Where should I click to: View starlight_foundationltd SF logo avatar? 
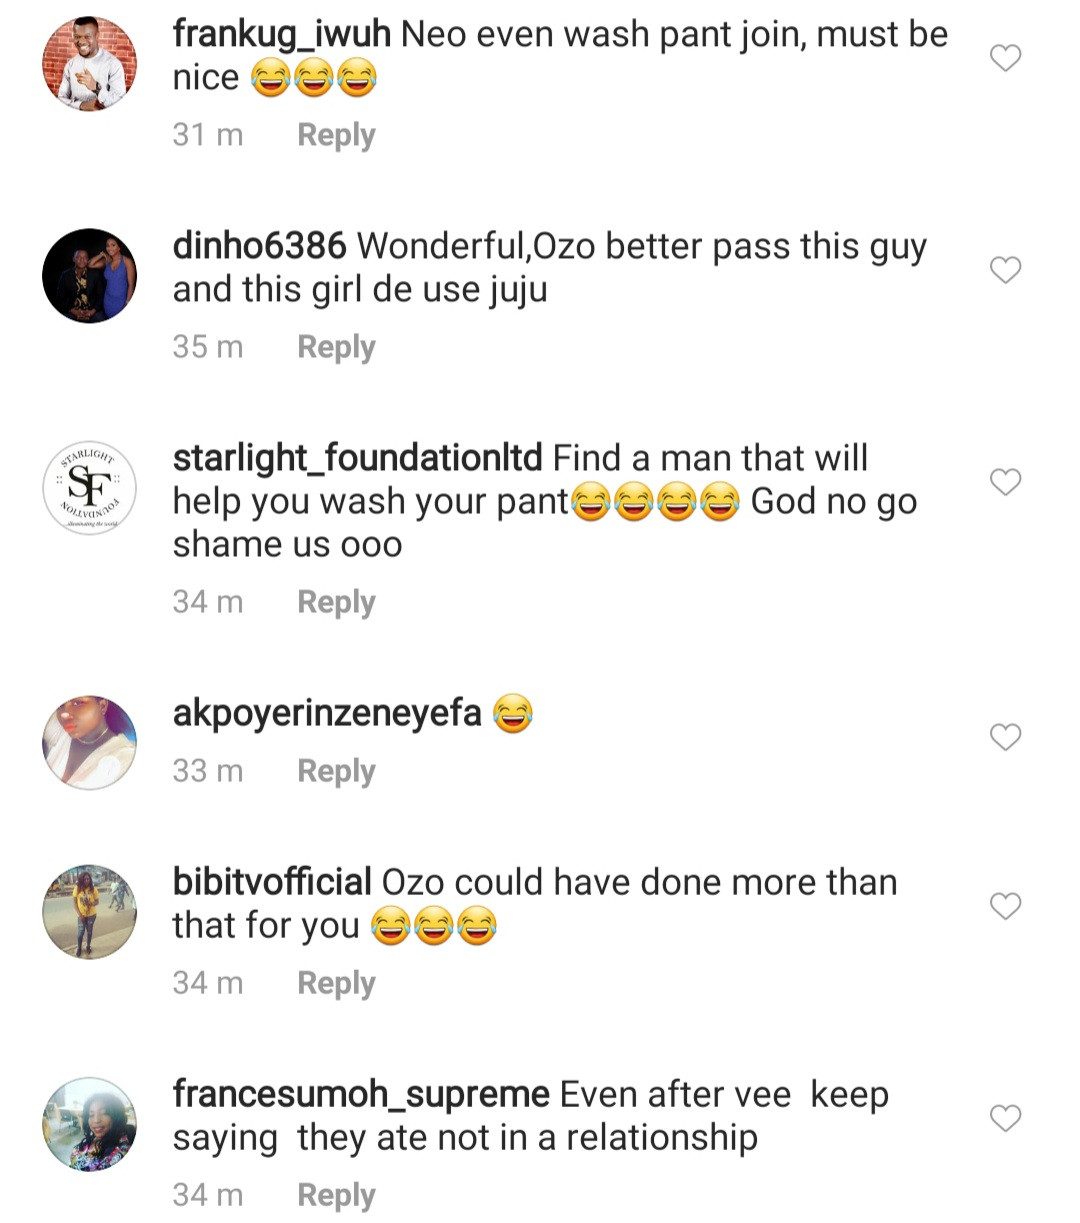[x=90, y=488]
